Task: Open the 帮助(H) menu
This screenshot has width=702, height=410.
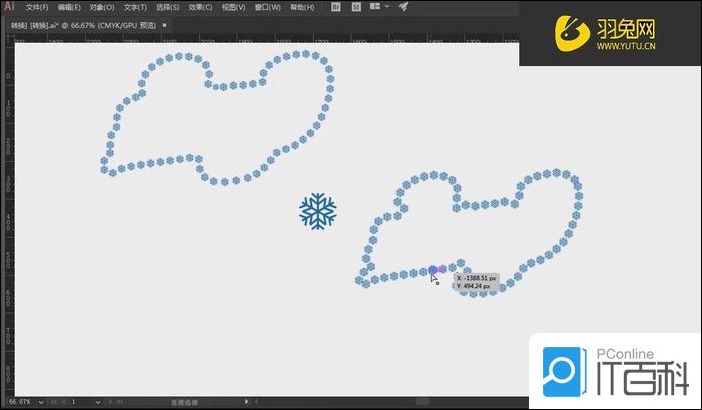Action: pos(302,8)
